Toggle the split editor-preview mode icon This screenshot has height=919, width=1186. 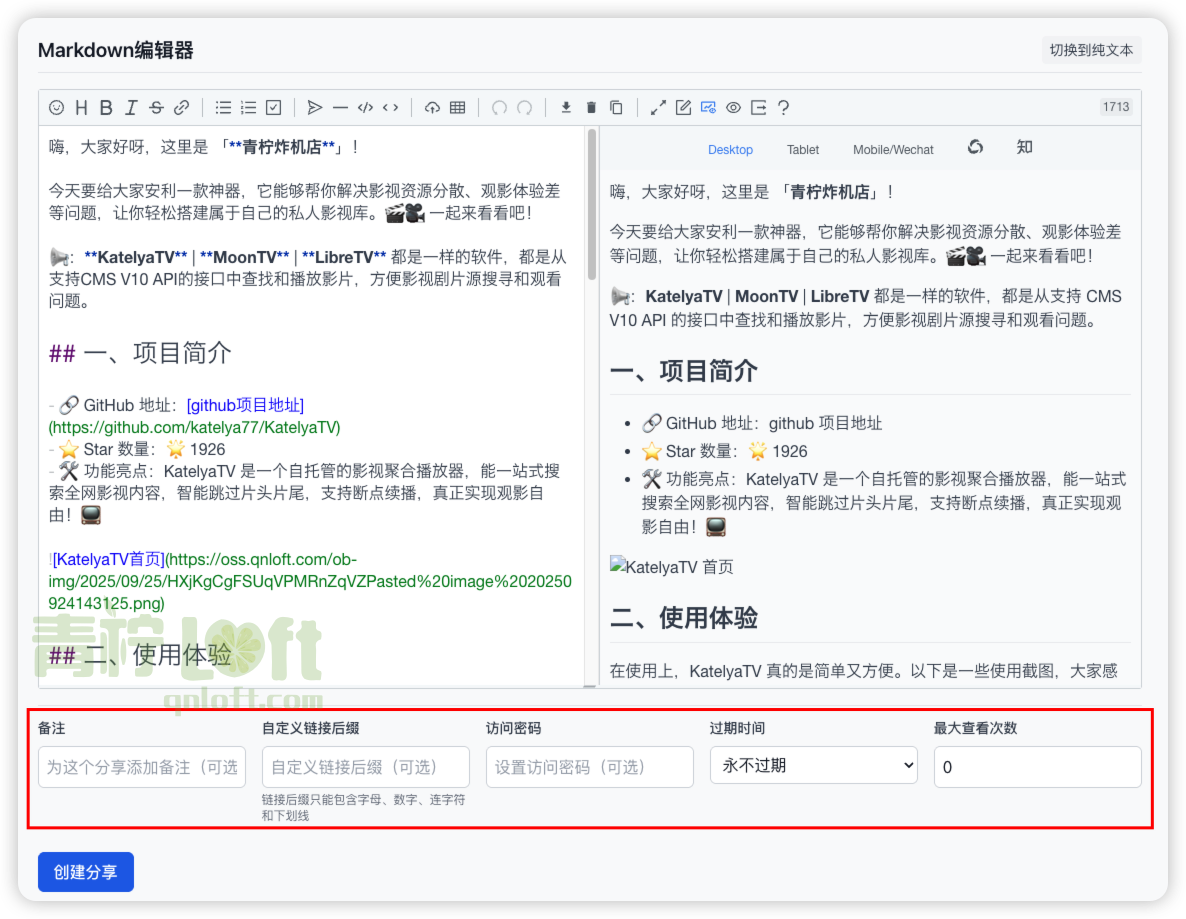708,107
